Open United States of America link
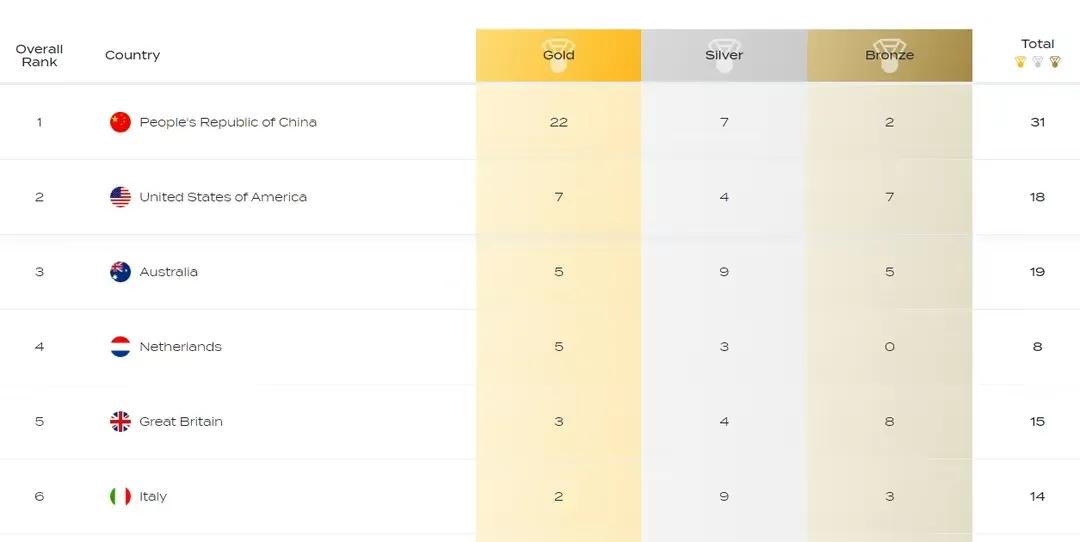The height and width of the screenshot is (542, 1080). click(x=223, y=197)
